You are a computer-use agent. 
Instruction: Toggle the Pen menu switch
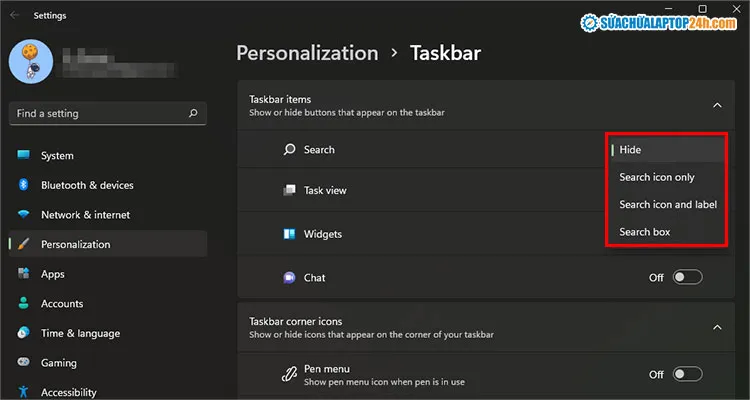coord(687,374)
